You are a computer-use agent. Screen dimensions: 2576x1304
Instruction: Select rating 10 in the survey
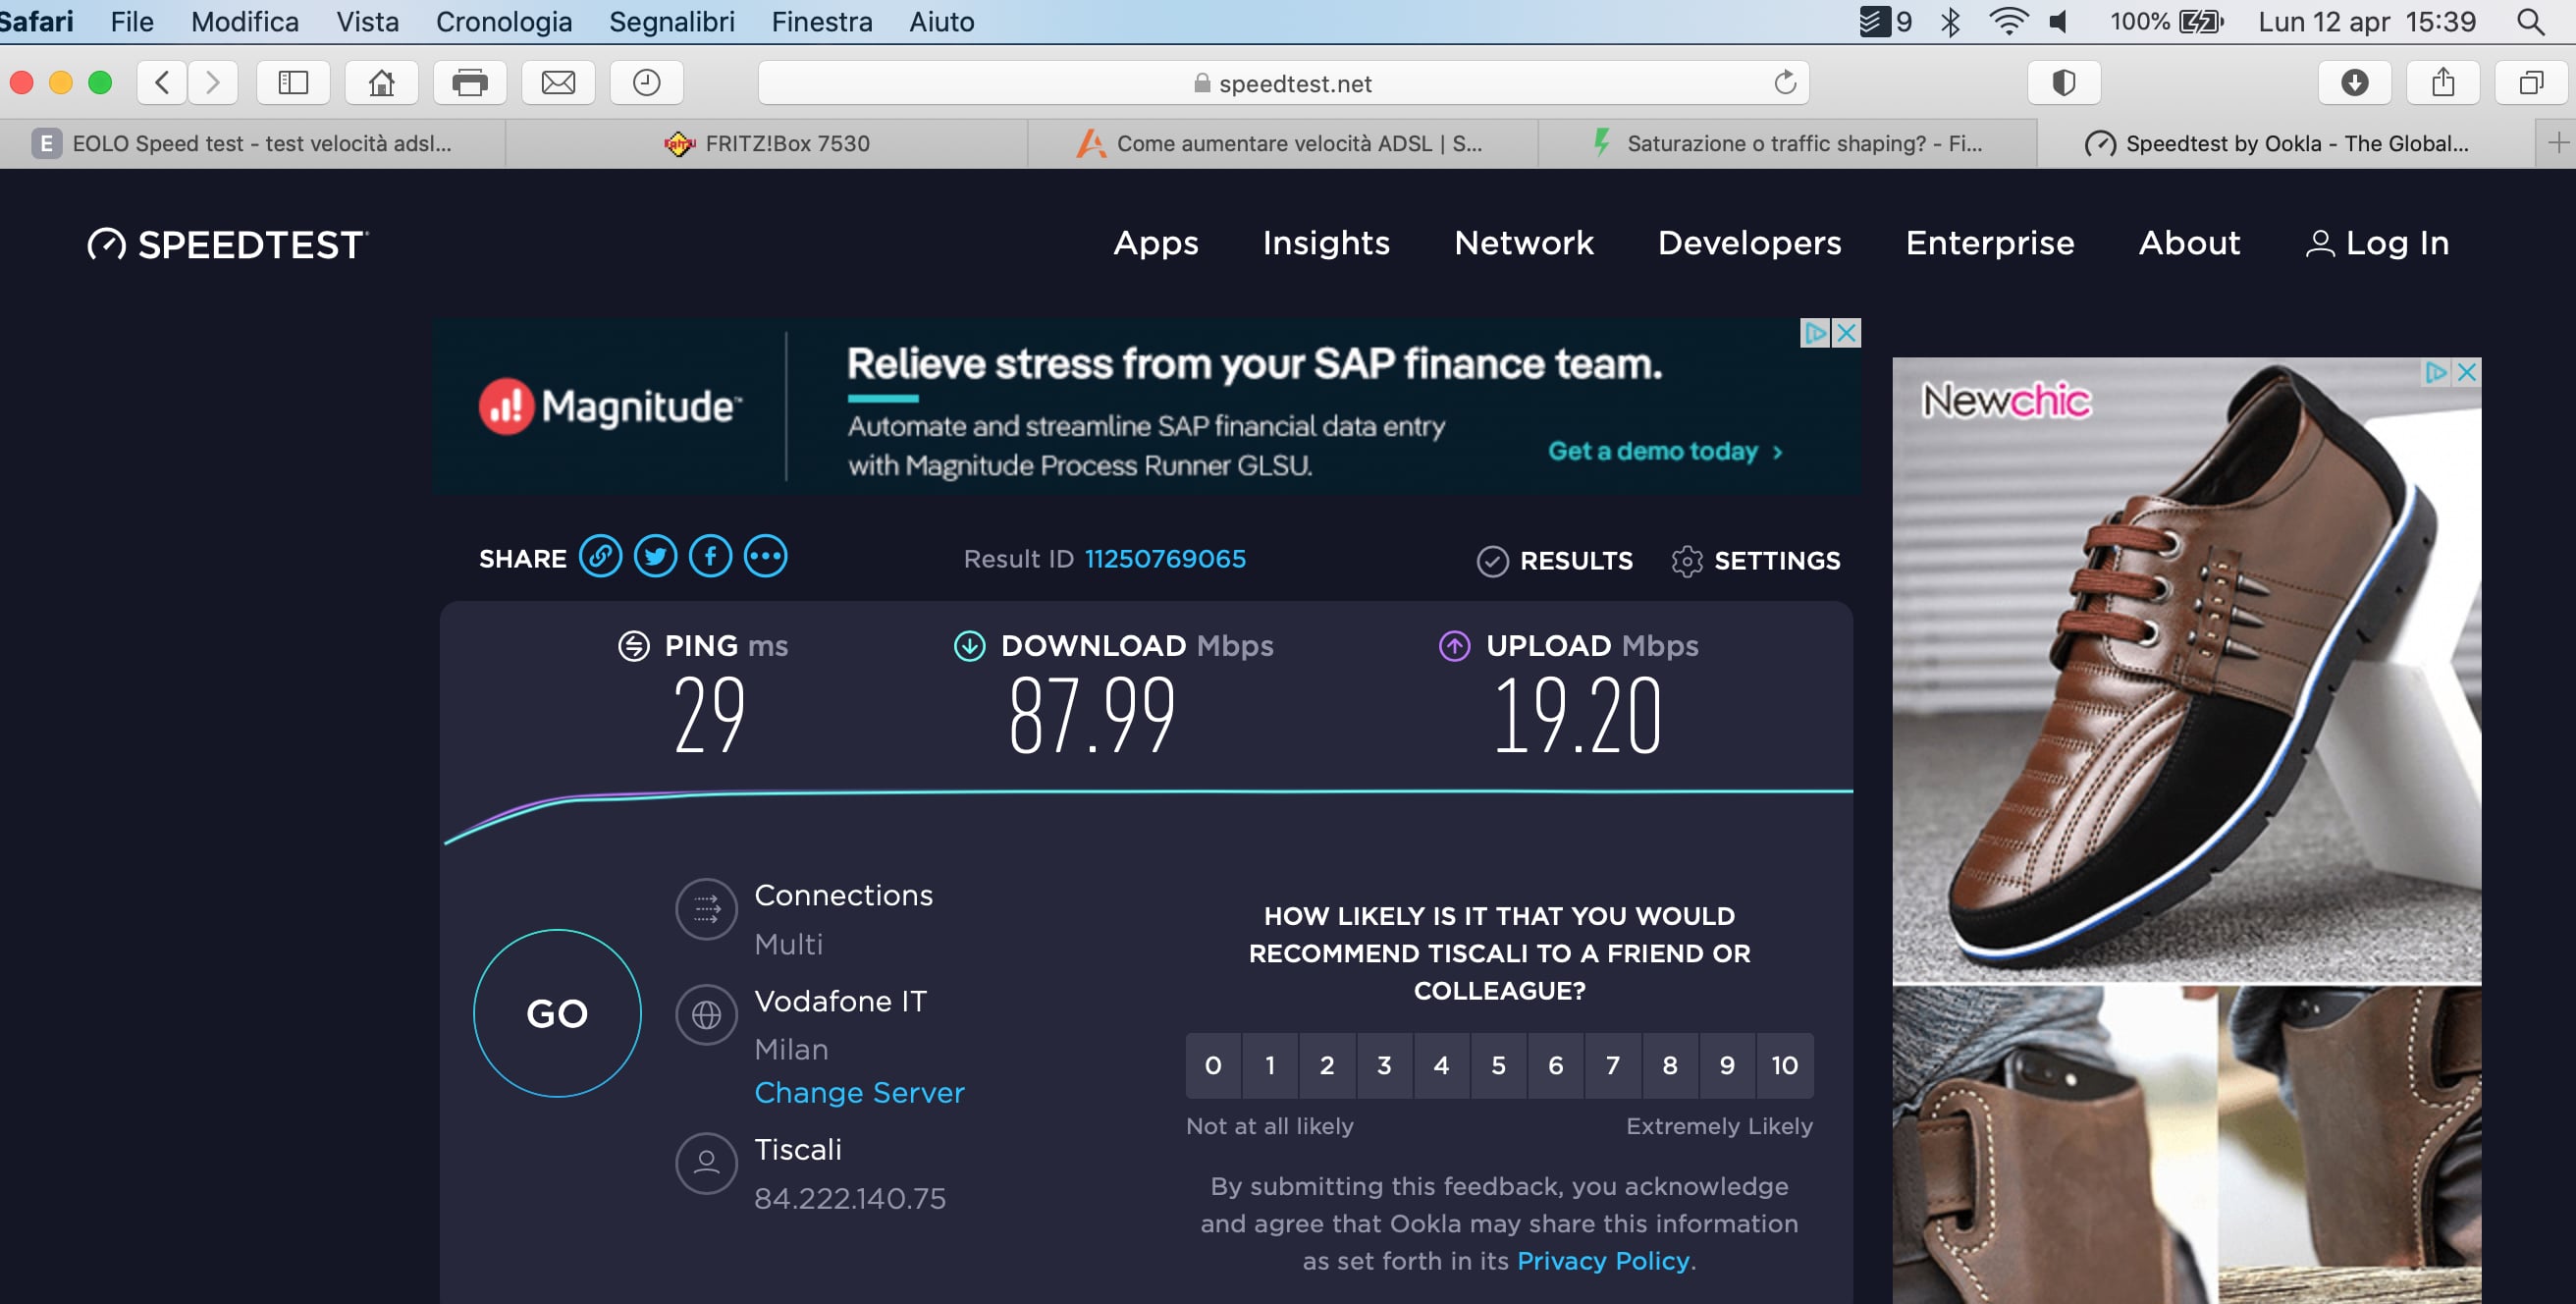pyautogui.click(x=1784, y=1065)
